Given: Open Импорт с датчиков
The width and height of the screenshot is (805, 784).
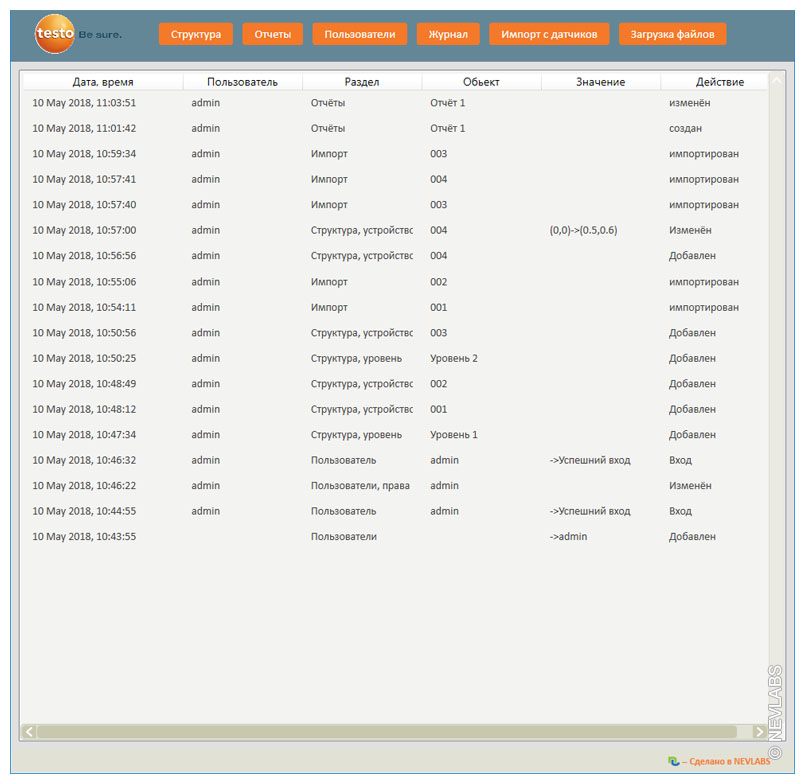Looking at the screenshot, I should pos(549,34).
